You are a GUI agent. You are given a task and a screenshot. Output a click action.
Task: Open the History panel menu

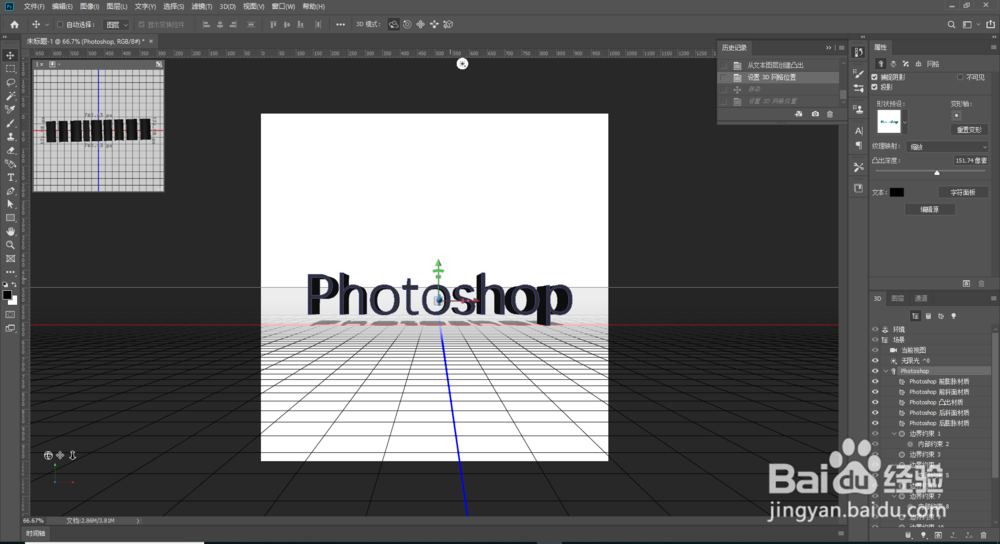841,48
